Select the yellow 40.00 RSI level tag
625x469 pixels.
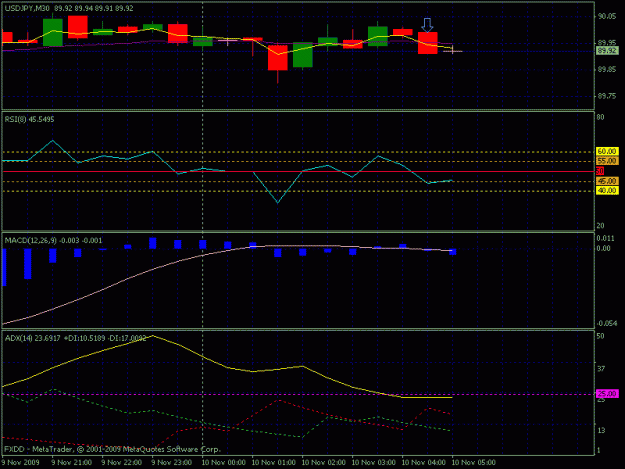pyautogui.click(x=607, y=191)
